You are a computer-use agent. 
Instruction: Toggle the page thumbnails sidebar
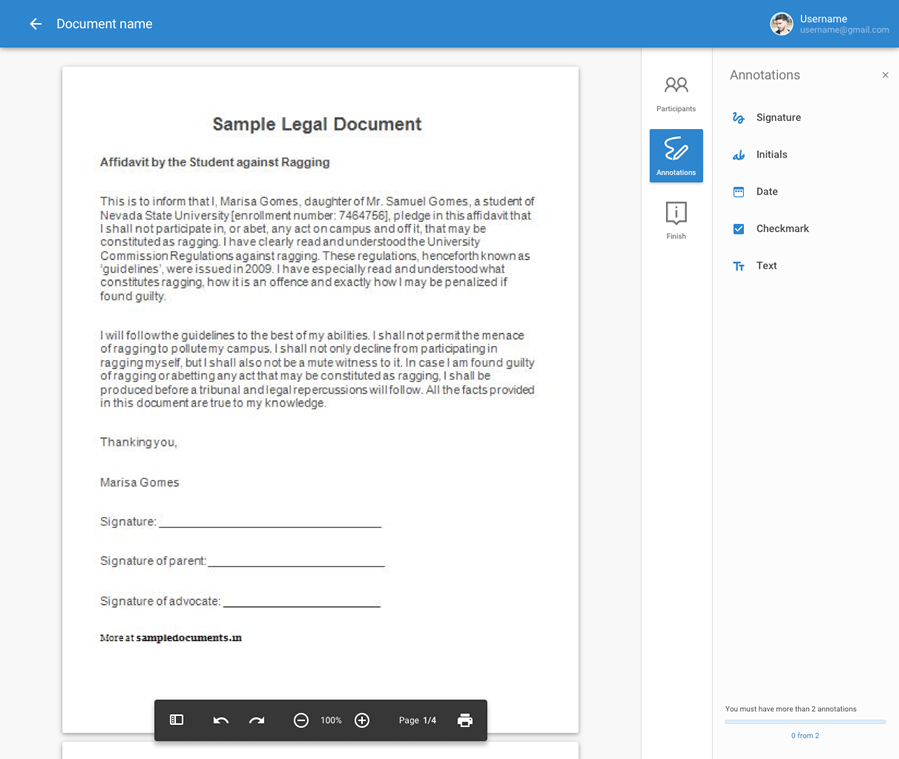click(x=177, y=720)
